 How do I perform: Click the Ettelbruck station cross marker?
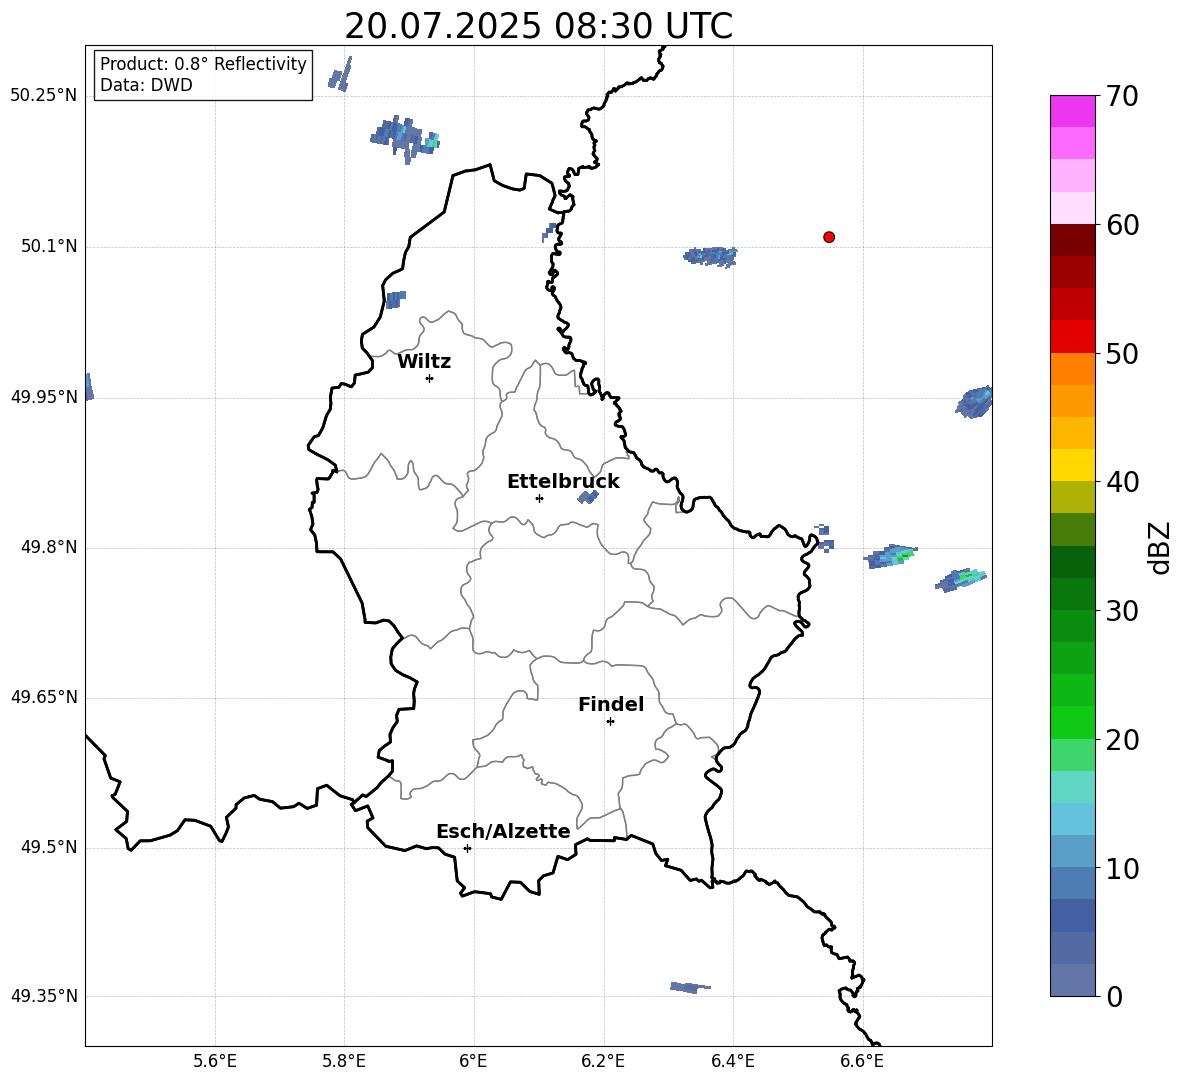539,498
